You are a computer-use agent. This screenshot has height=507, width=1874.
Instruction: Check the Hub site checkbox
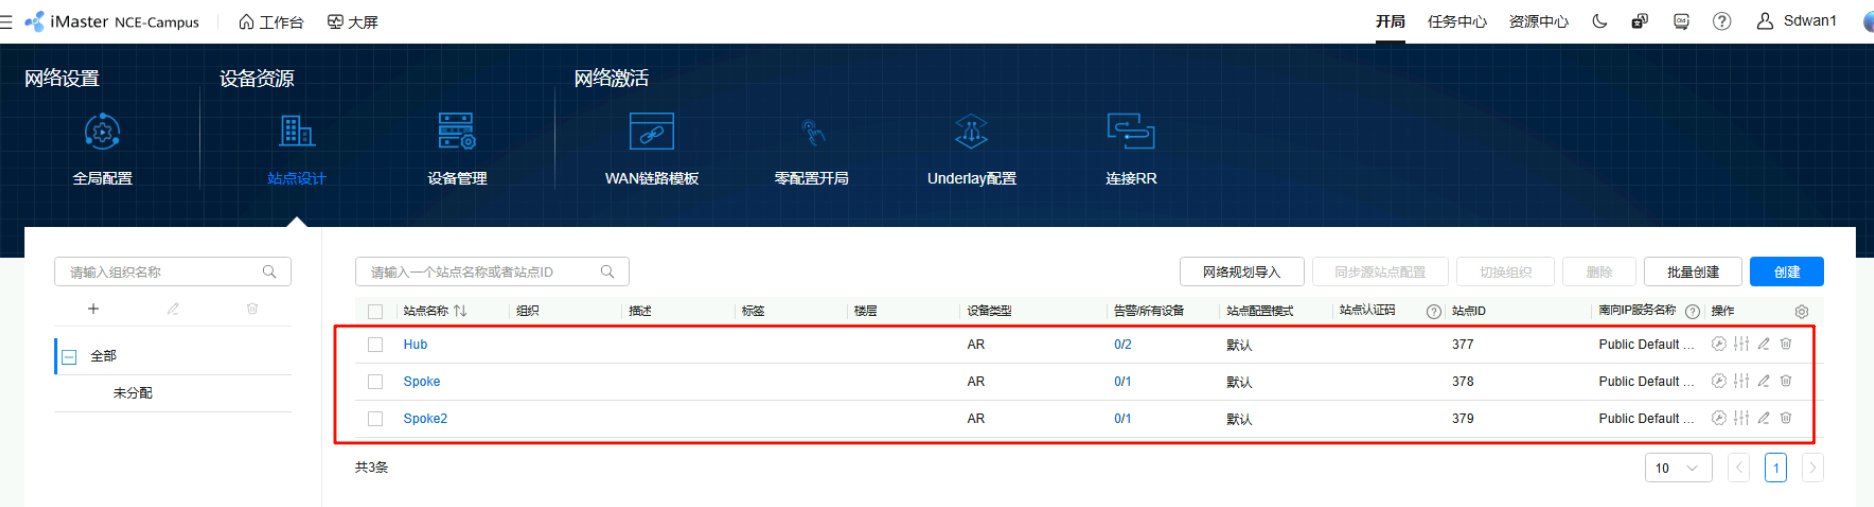point(375,344)
